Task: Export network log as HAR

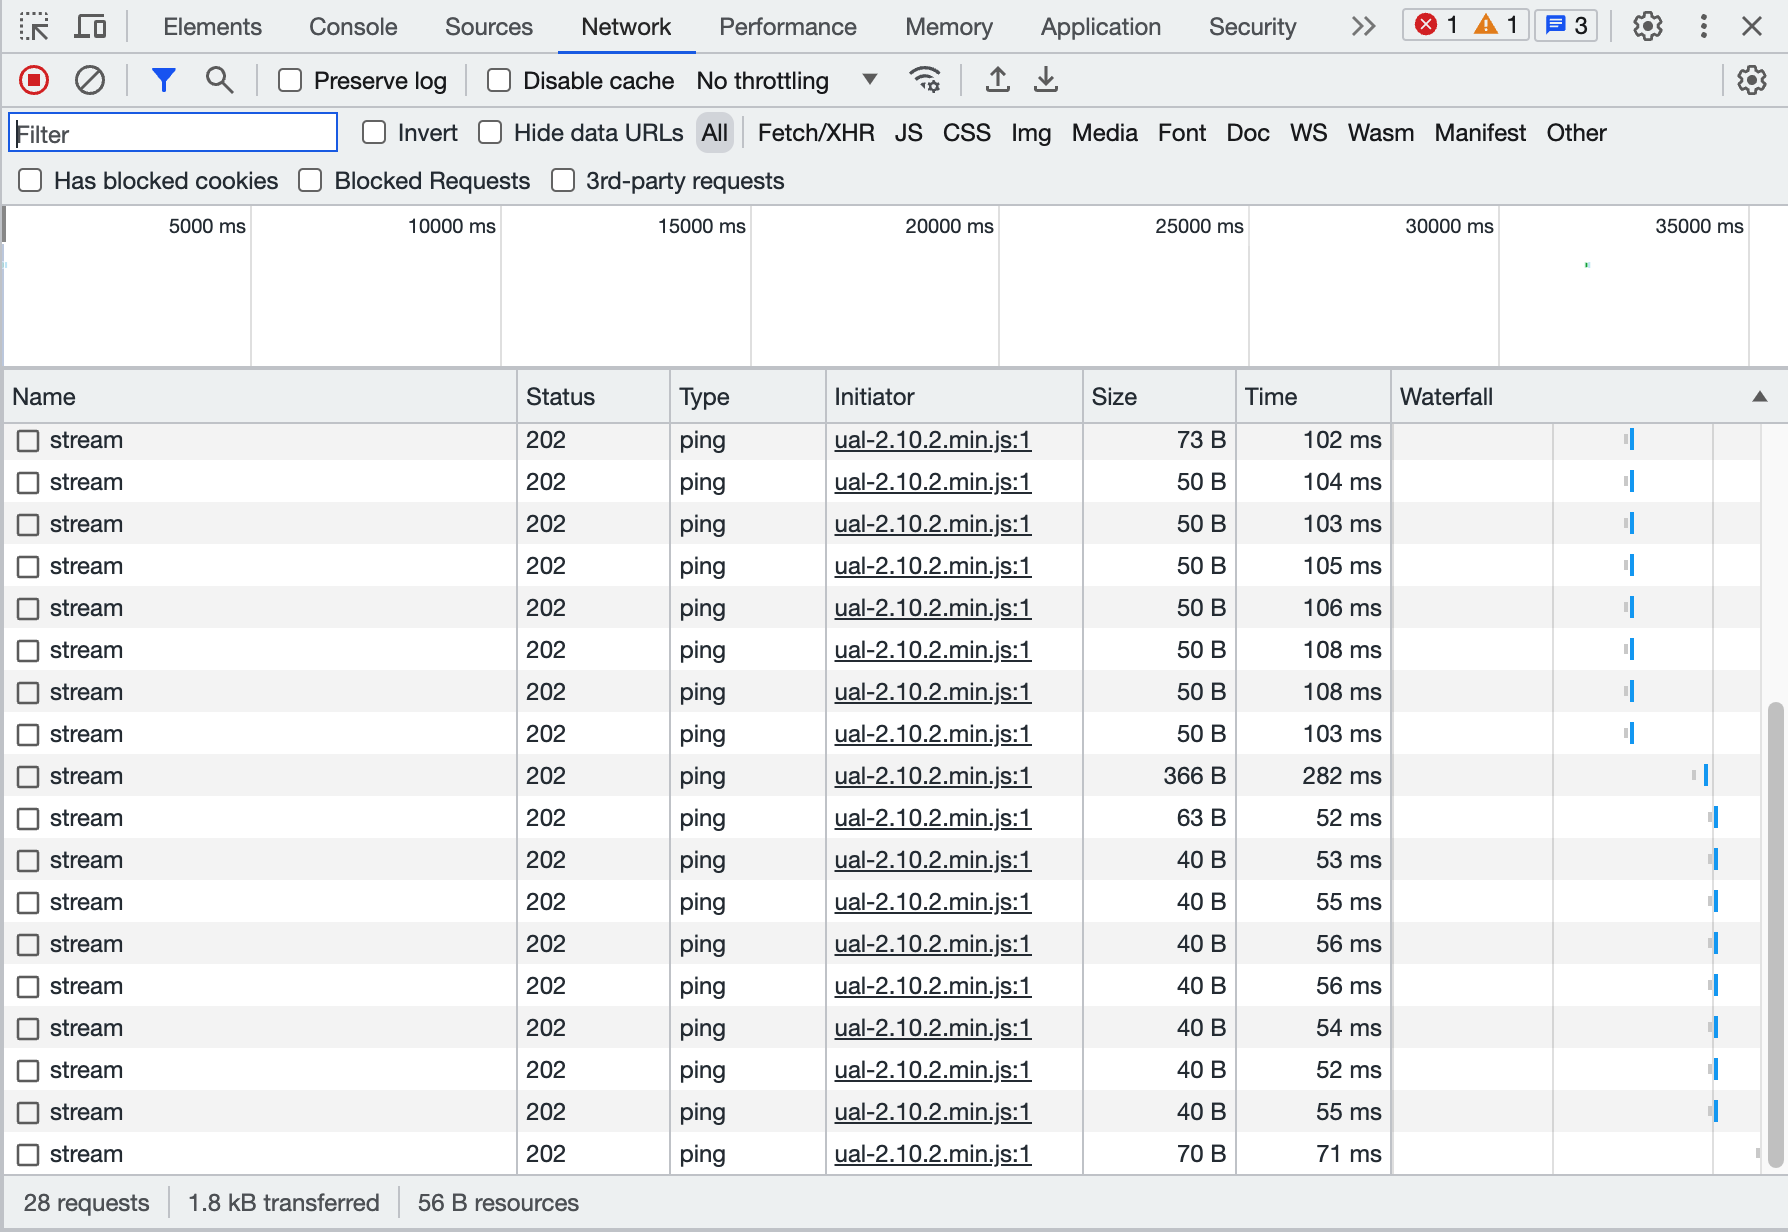Action: pyautogui.click(x=1045, y=80)
